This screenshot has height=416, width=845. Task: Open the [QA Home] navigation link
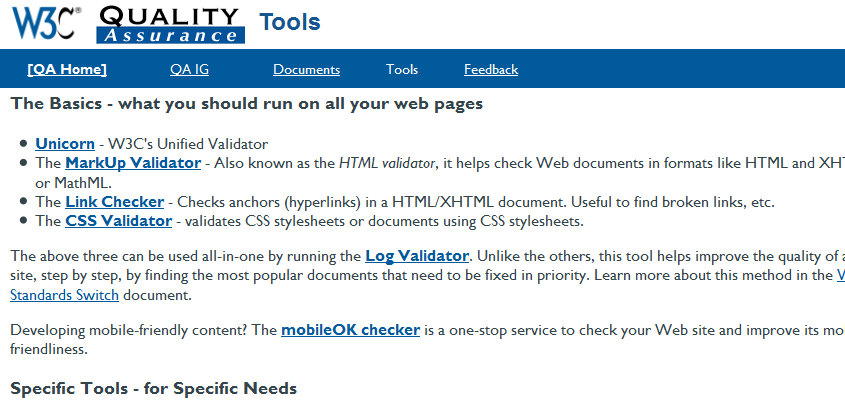pos(67,70)
